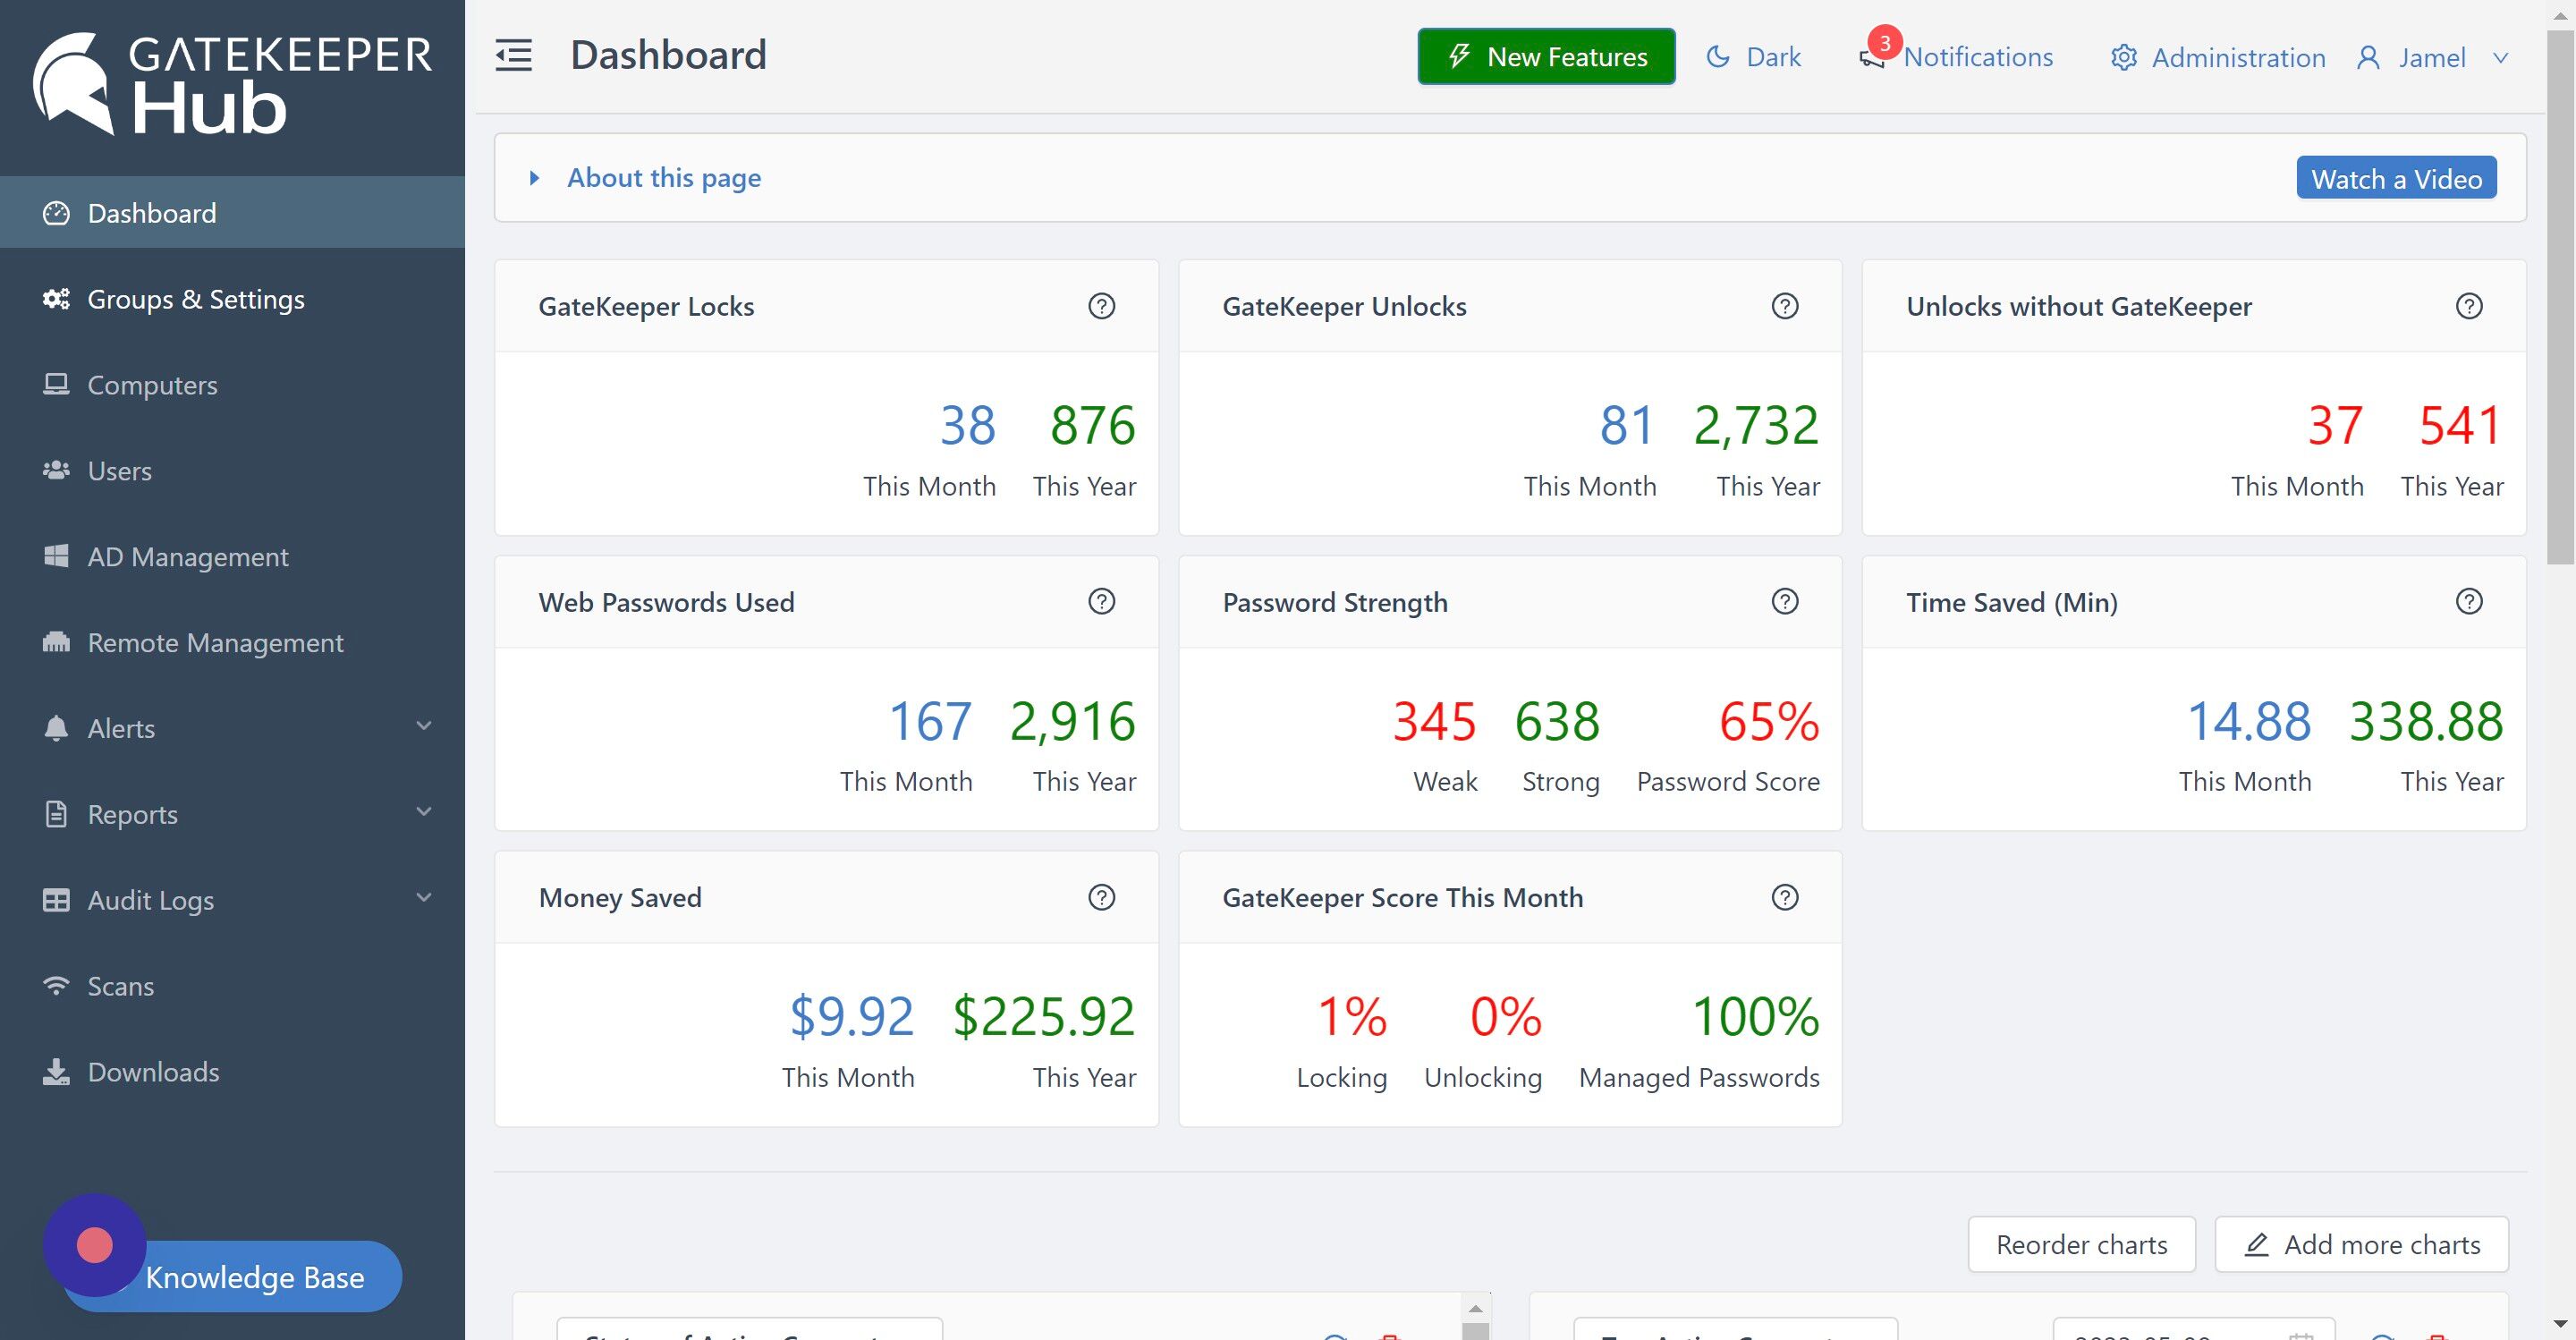Open Groups & Settings
Image resolution: width=2576 pixels, height=1340 pixels.
(232, 299)
